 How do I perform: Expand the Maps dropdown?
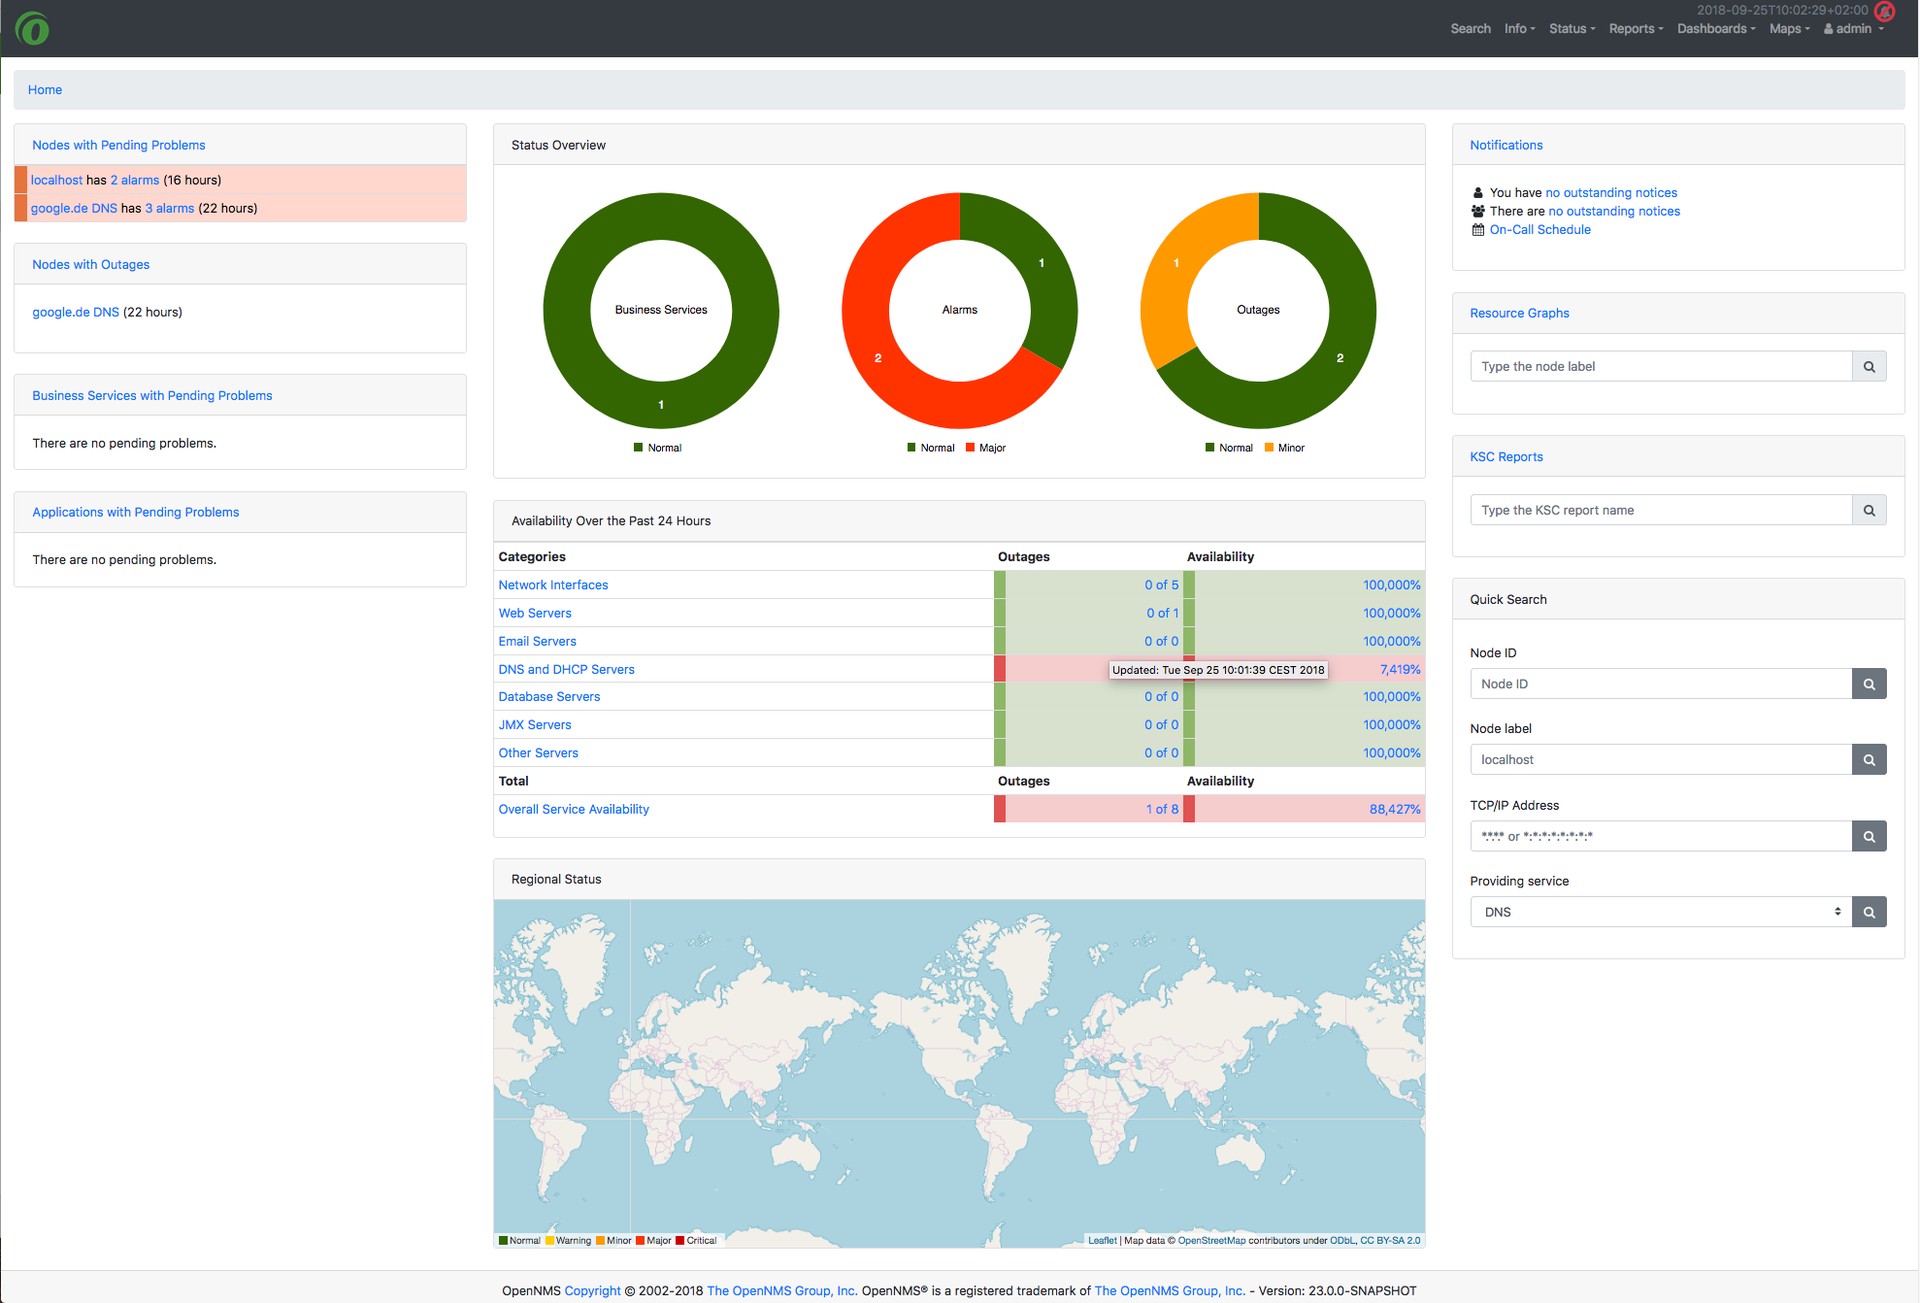(x=1789, y=28)
